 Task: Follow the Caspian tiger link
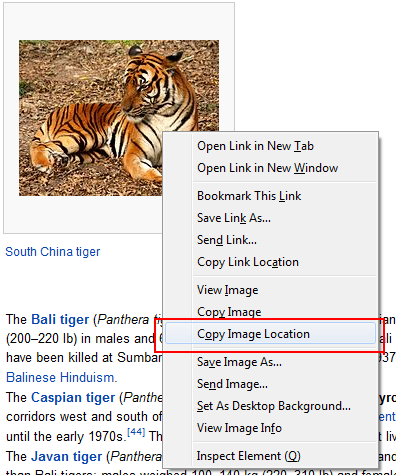coord(73,397)
